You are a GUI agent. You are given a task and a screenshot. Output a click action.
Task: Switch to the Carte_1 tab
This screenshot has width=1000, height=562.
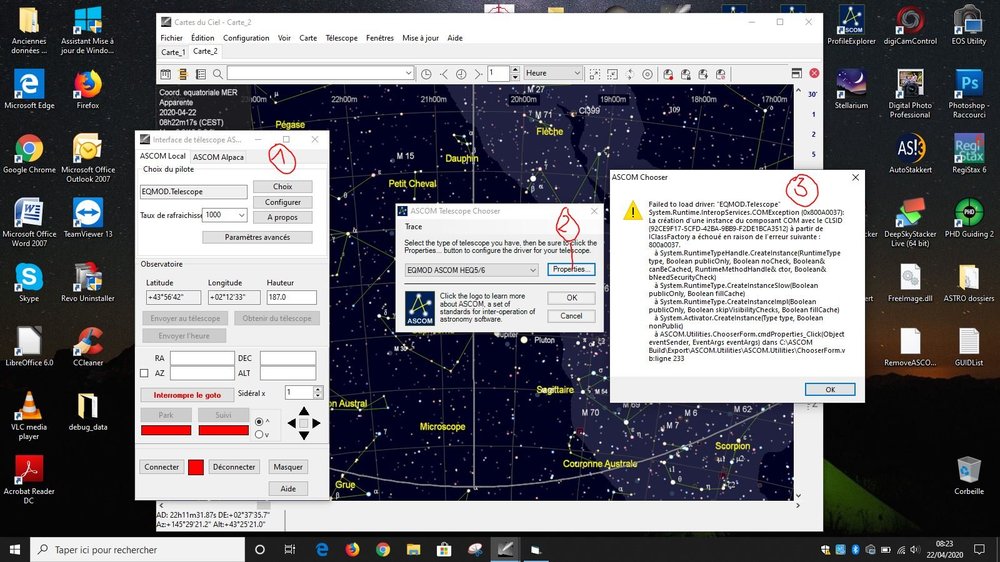pos(173,52)
